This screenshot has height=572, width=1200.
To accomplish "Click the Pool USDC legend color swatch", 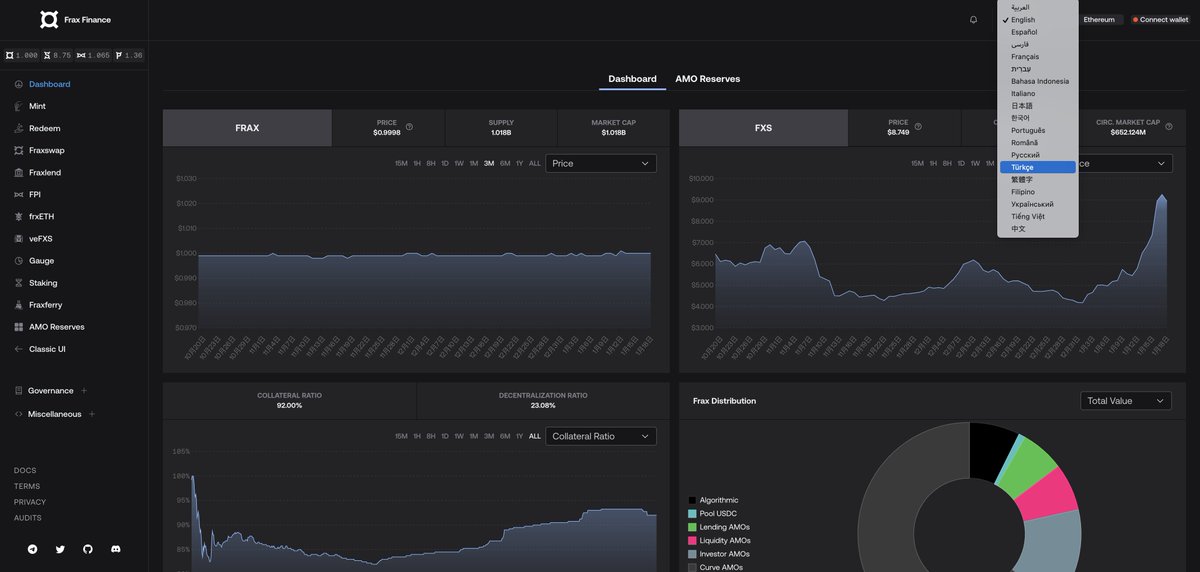I will (692, 513).
